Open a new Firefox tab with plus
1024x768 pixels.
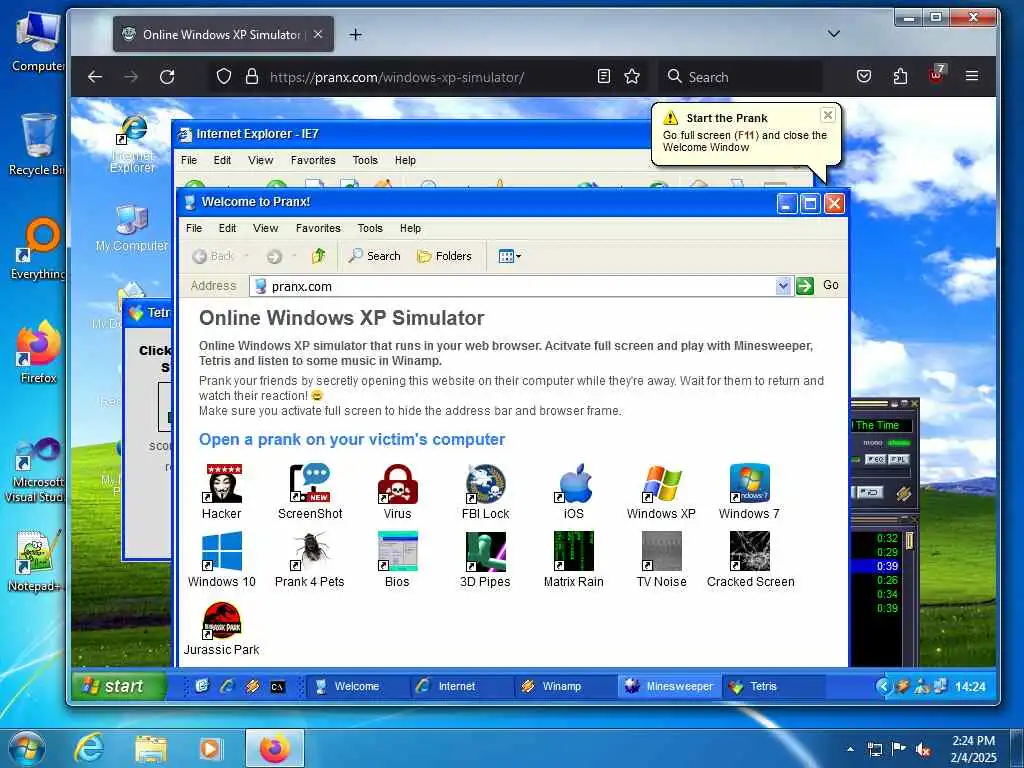tap(355, 34)
